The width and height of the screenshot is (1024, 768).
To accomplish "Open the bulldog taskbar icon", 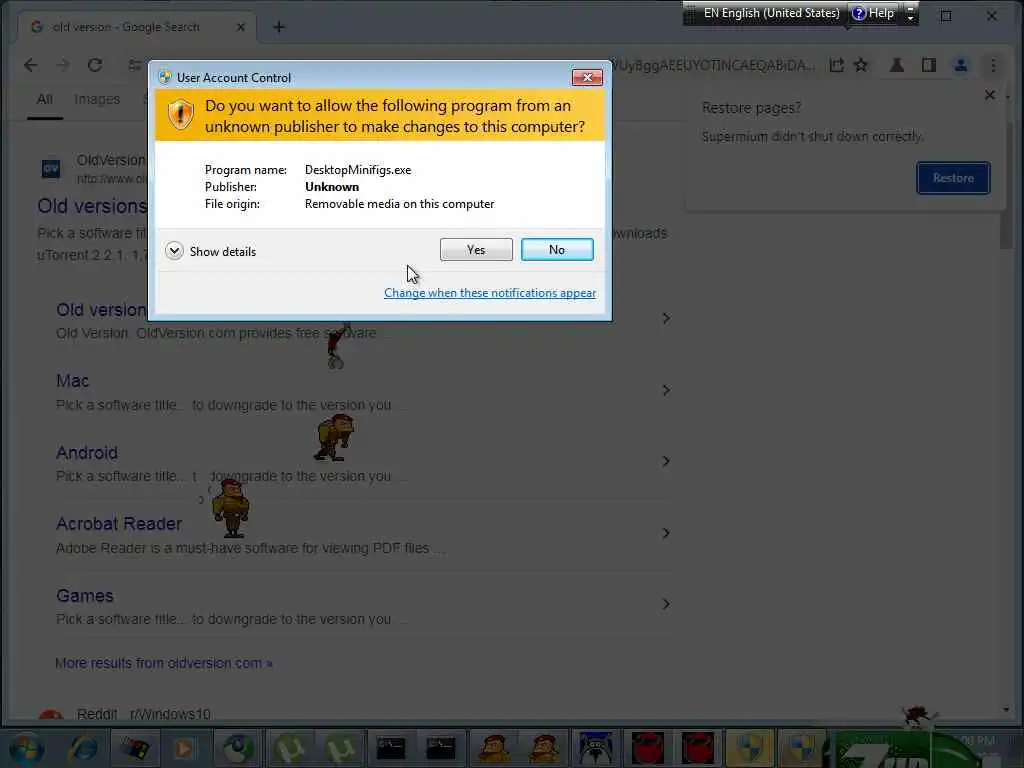I will 596,748.
